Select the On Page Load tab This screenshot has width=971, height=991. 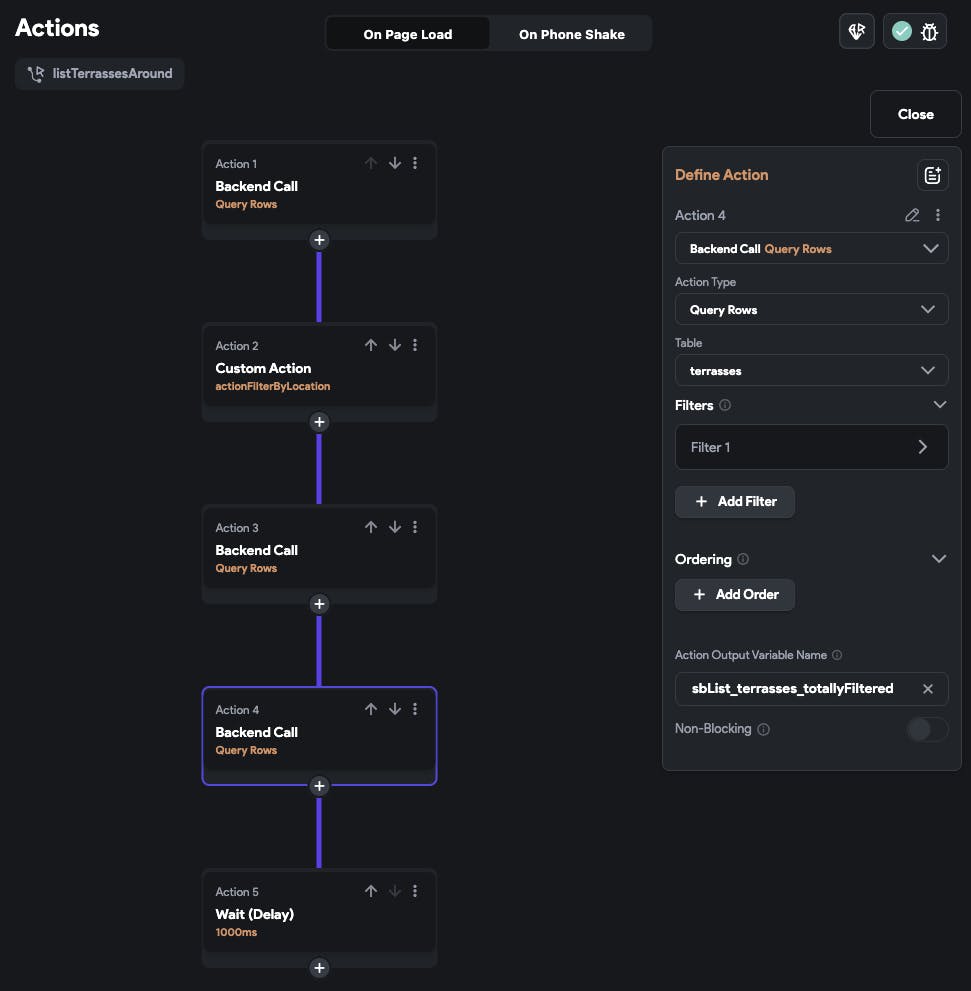[407, 34]
